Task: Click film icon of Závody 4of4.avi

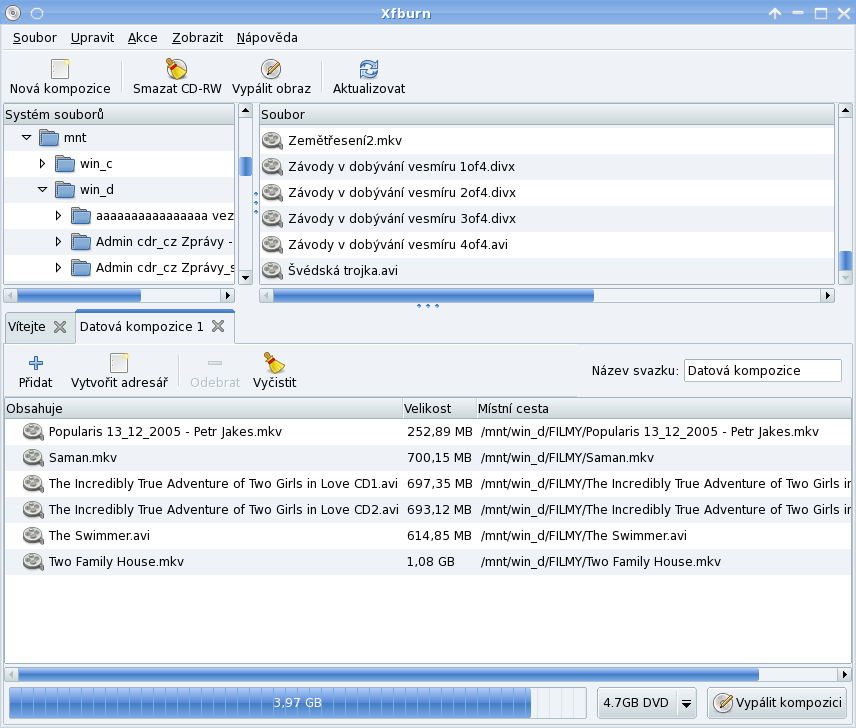Action: [272, 244]
